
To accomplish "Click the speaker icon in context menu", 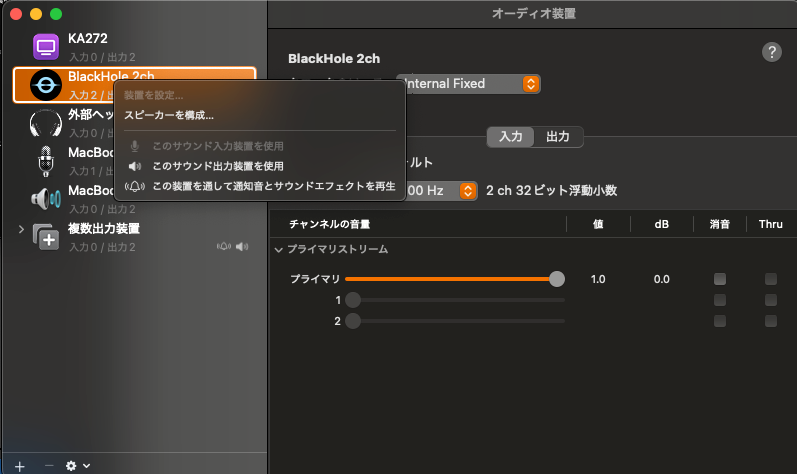I will [x=135, y=166].
